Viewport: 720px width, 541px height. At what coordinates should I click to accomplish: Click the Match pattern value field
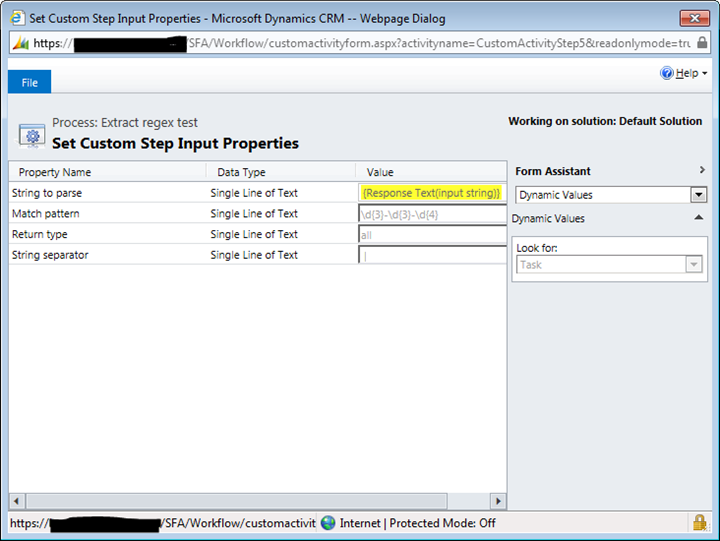click(432, 214)
